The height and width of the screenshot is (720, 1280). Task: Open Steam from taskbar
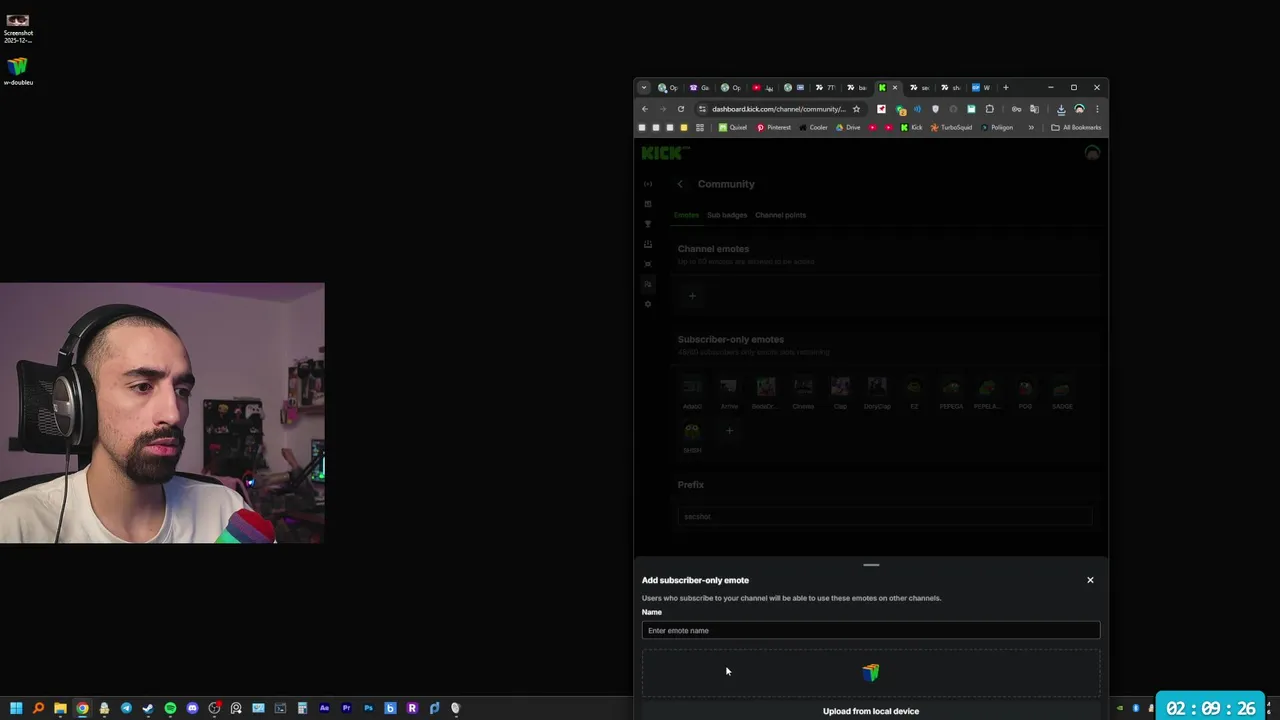[x=148, y=708]
